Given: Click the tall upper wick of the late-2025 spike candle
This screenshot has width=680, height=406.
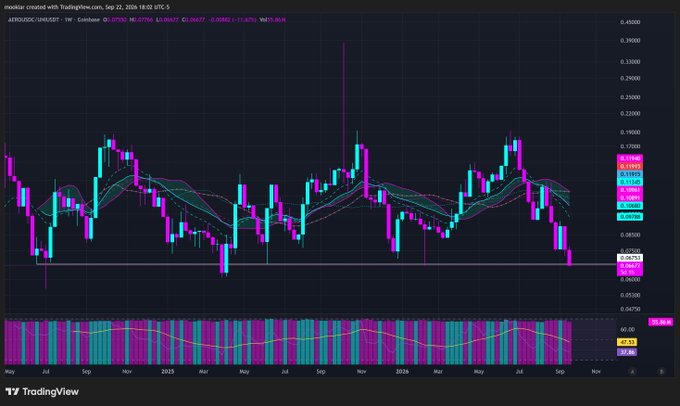Looking at the screenshot, I should click(344, 104).
